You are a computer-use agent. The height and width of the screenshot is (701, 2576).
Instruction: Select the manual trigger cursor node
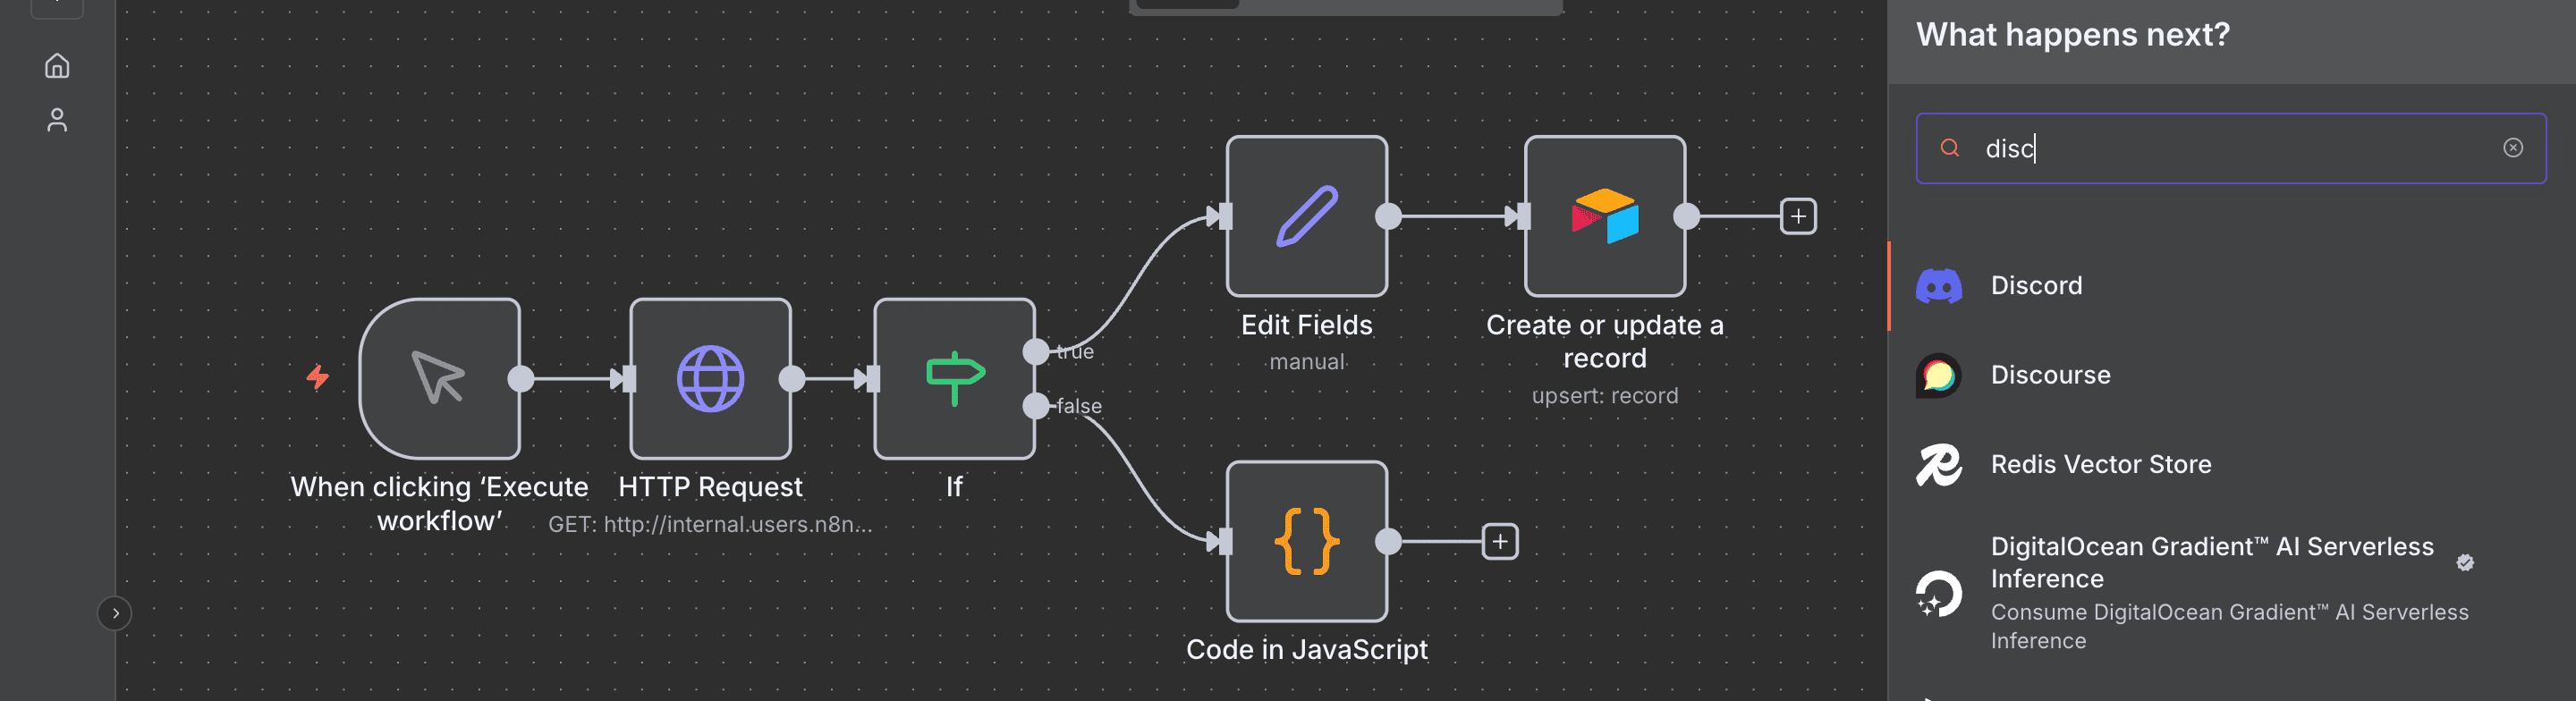(439, 378)
